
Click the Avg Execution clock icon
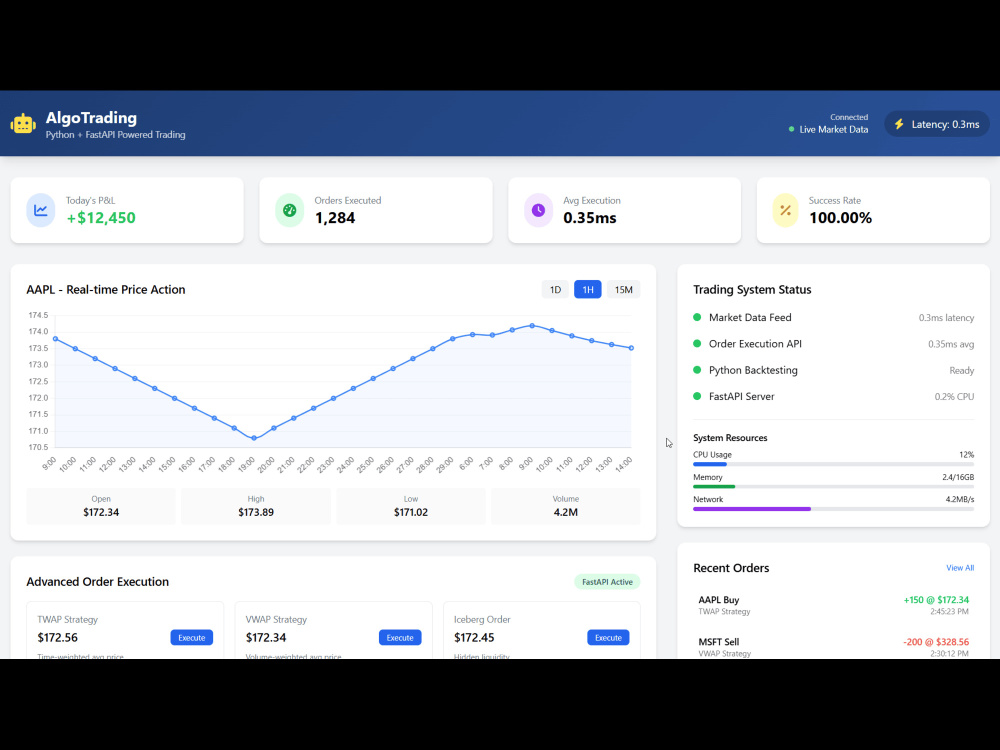tap(538, 210)
